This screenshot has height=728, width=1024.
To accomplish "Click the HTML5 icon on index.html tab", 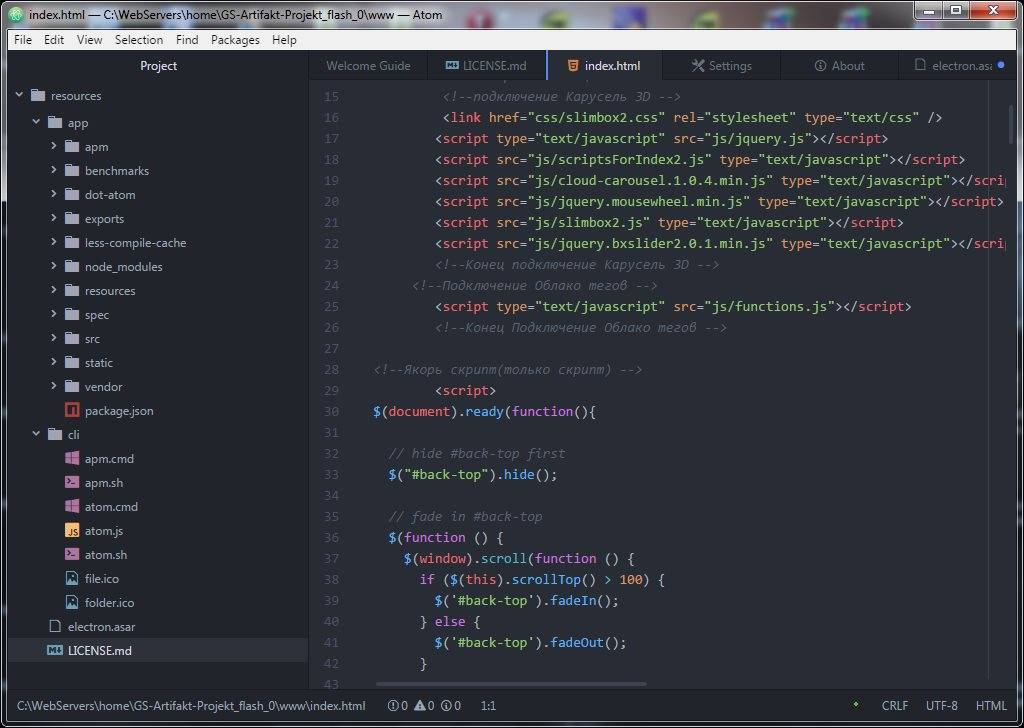I will [573, 65].
